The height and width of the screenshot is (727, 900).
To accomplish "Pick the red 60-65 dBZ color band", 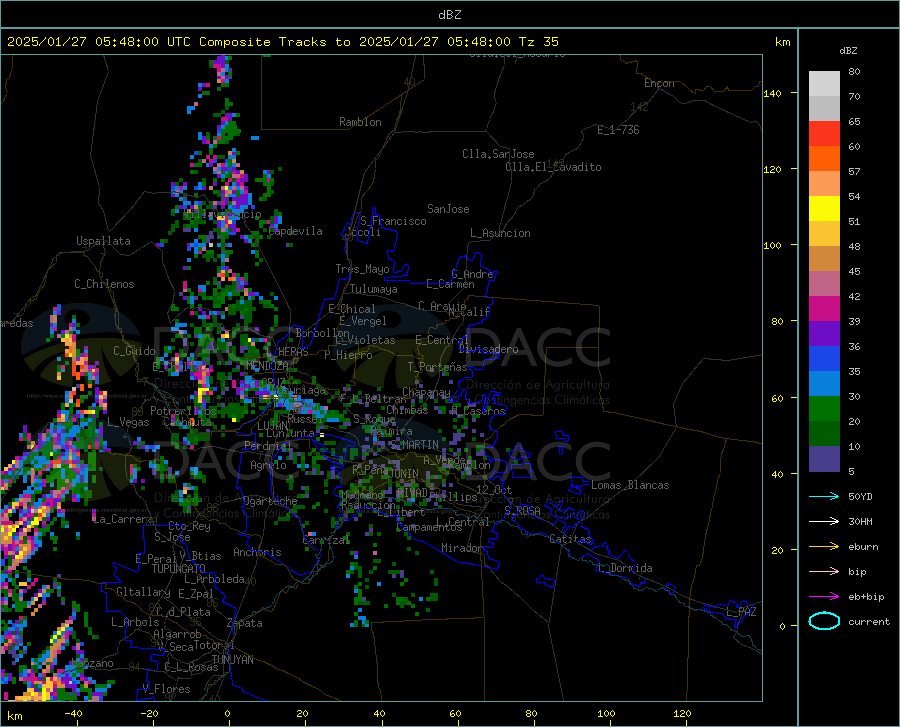I will pos(824,134).
